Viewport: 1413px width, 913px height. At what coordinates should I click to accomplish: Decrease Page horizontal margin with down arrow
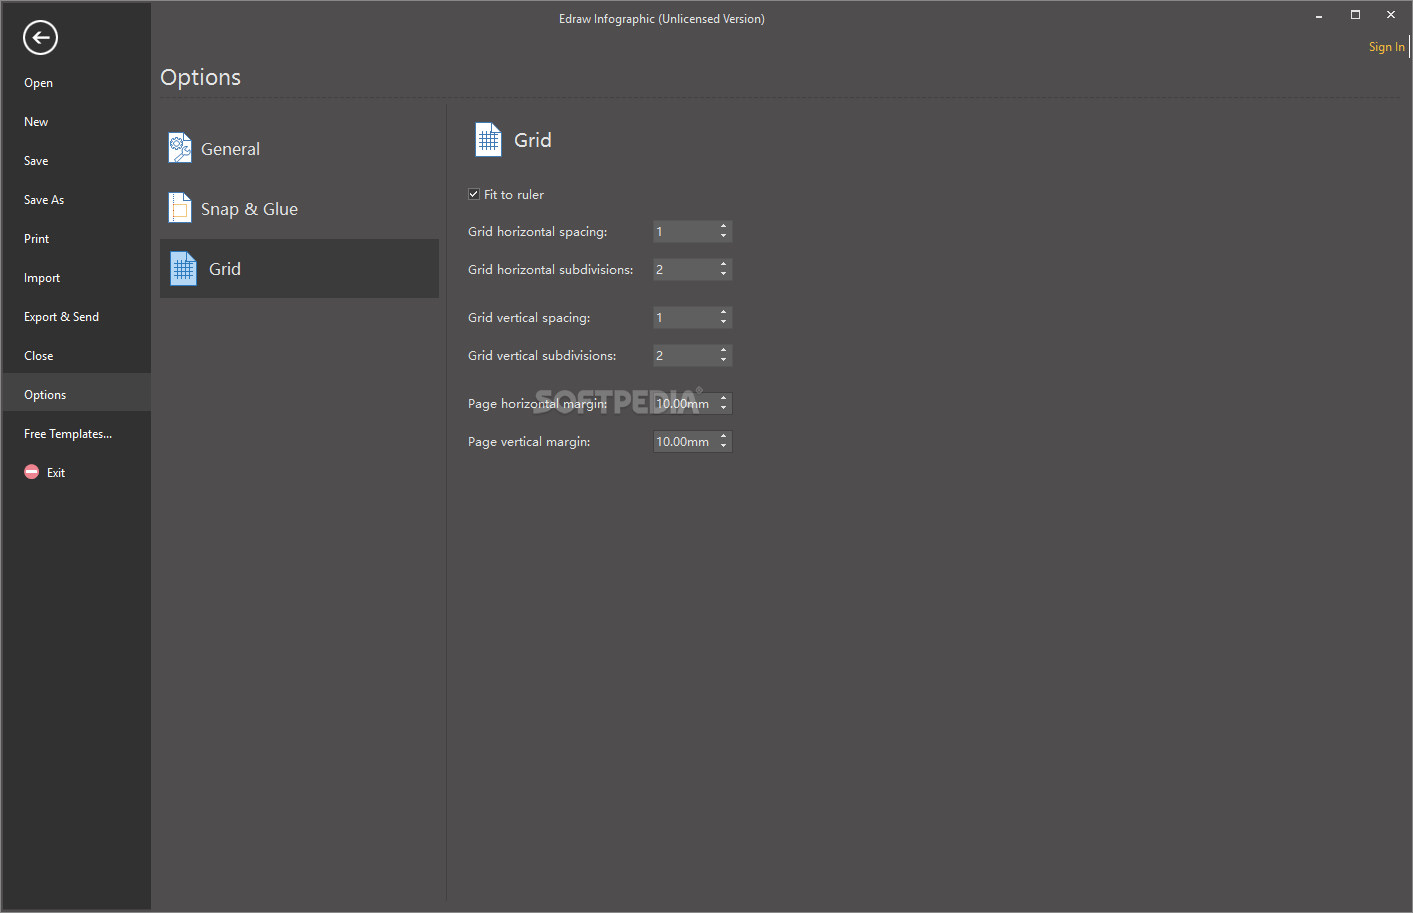(x=723, y=408)
